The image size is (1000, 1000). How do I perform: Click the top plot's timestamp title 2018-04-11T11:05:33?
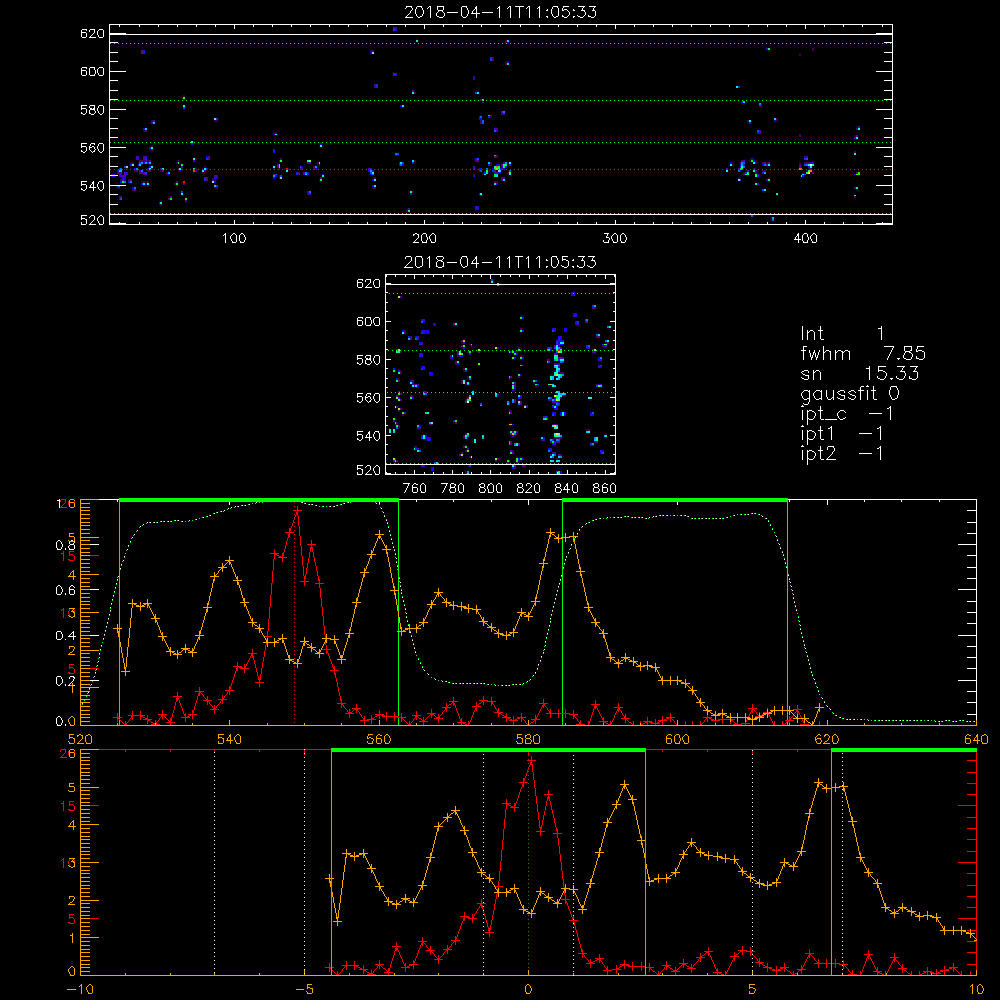[x=501, y=12]
